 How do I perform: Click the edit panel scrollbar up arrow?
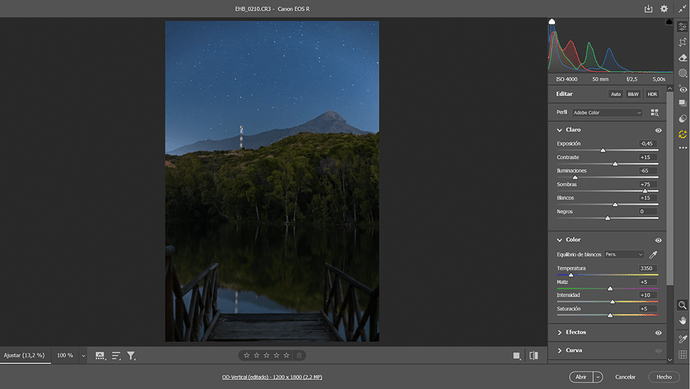click(x=670, y=89)
